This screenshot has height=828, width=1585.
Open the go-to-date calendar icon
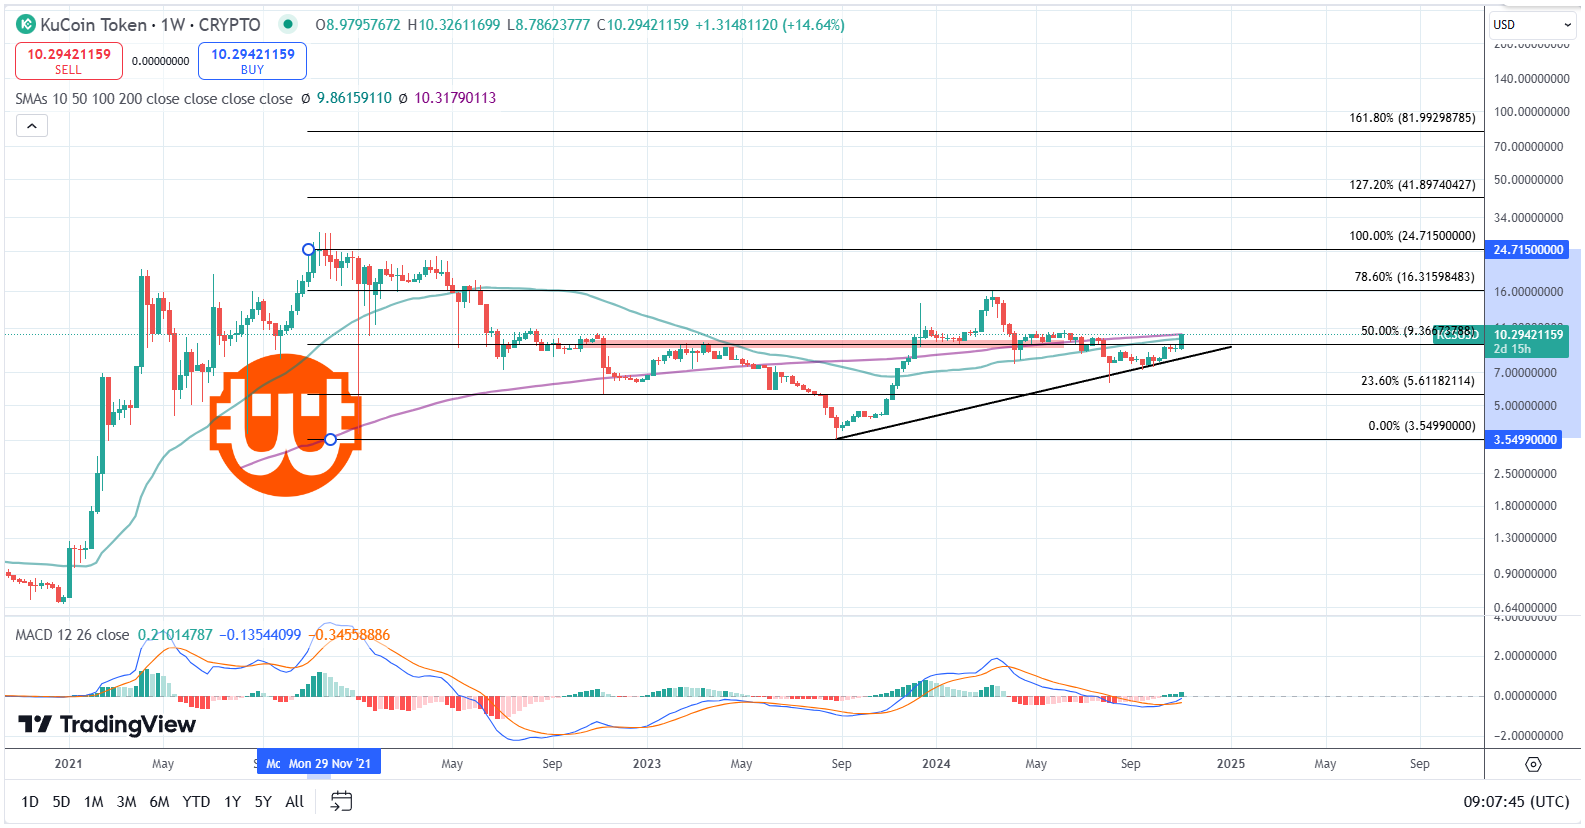pos(341,801)
